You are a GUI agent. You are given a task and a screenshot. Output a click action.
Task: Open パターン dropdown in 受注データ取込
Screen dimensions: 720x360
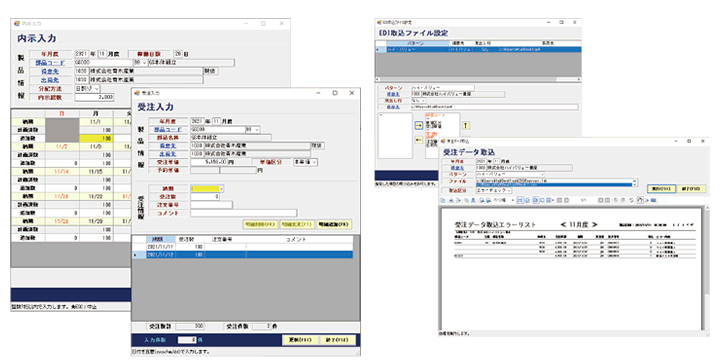click(542, 175)
